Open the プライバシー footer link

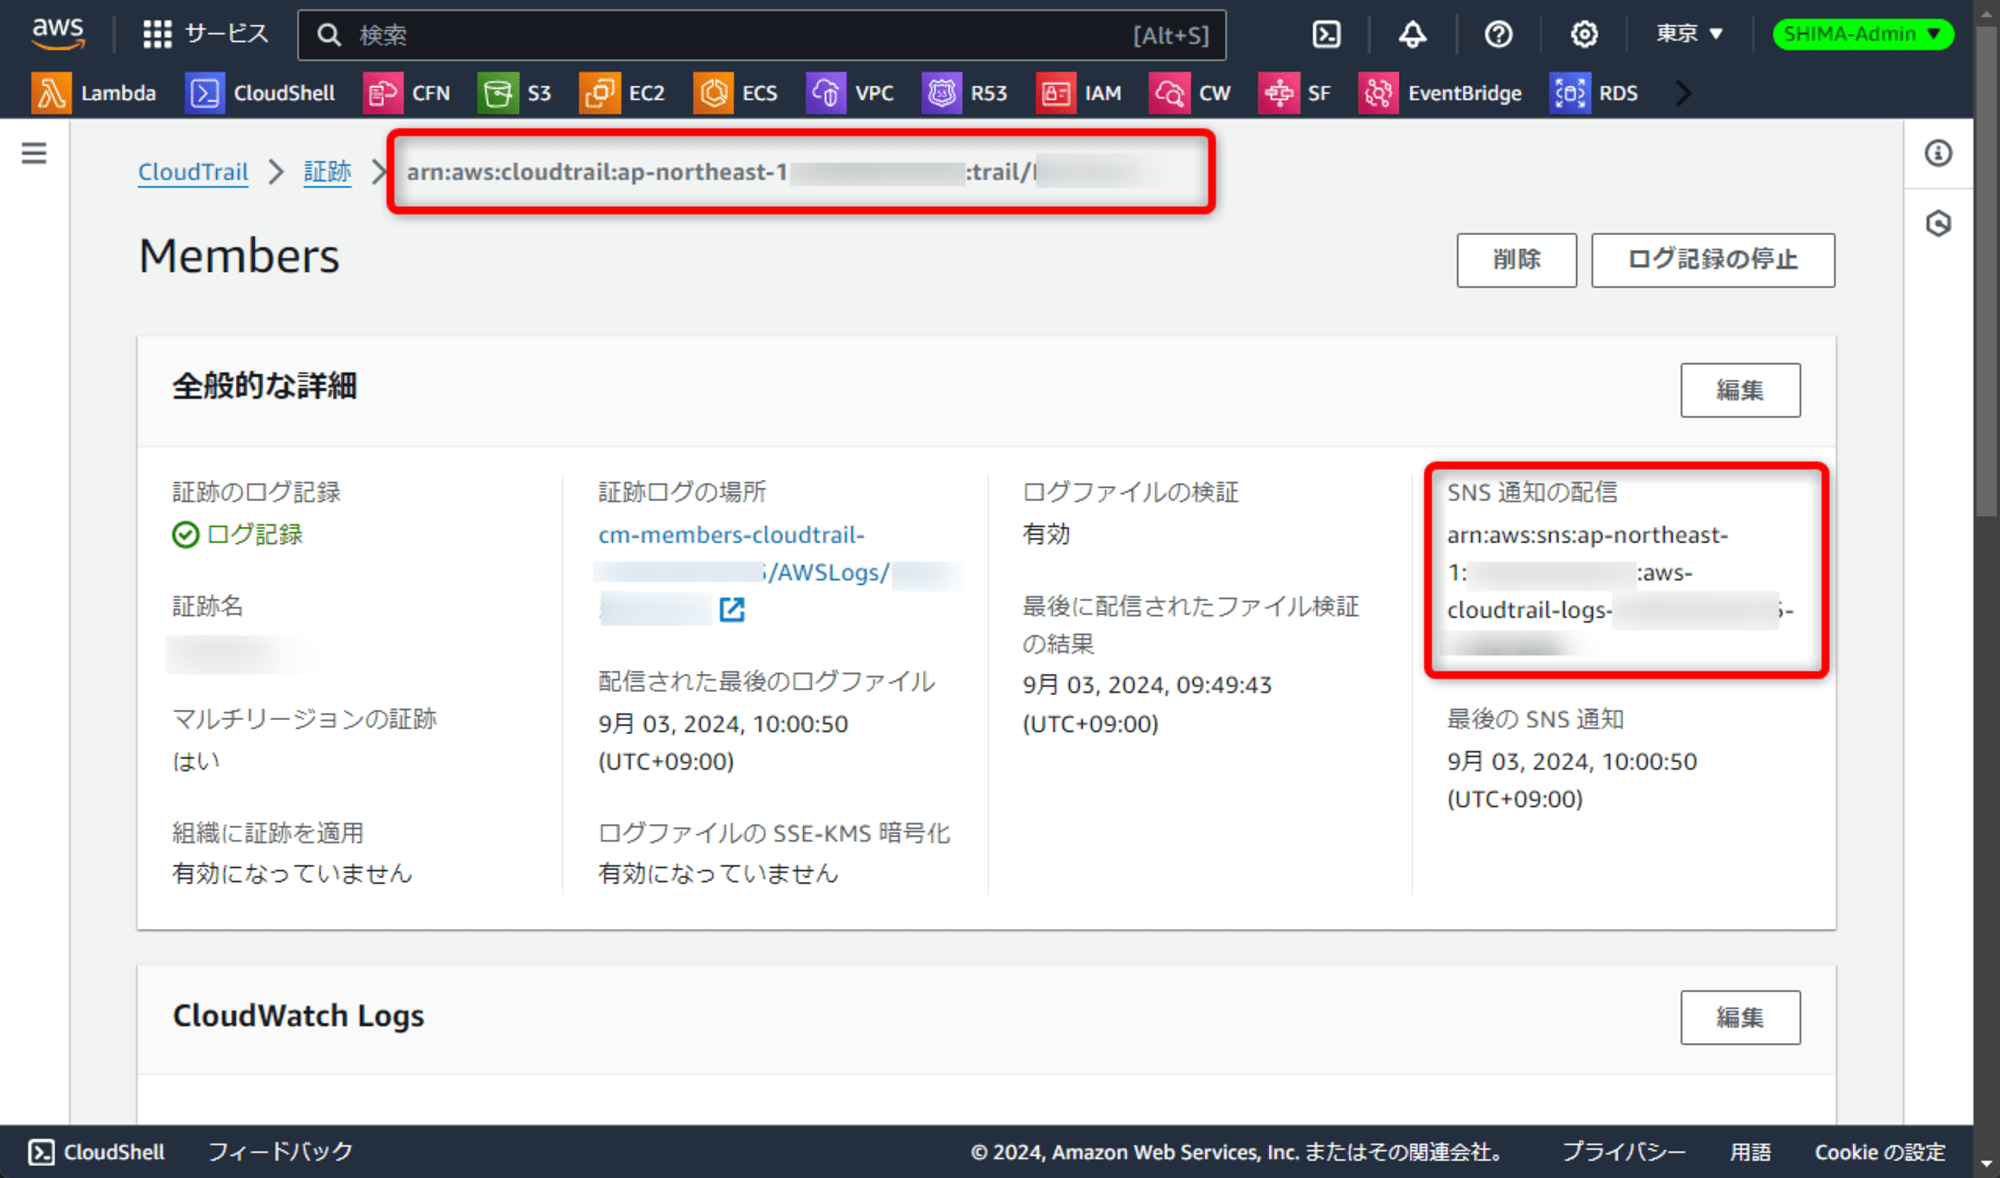click(x=1624, y=1152)
